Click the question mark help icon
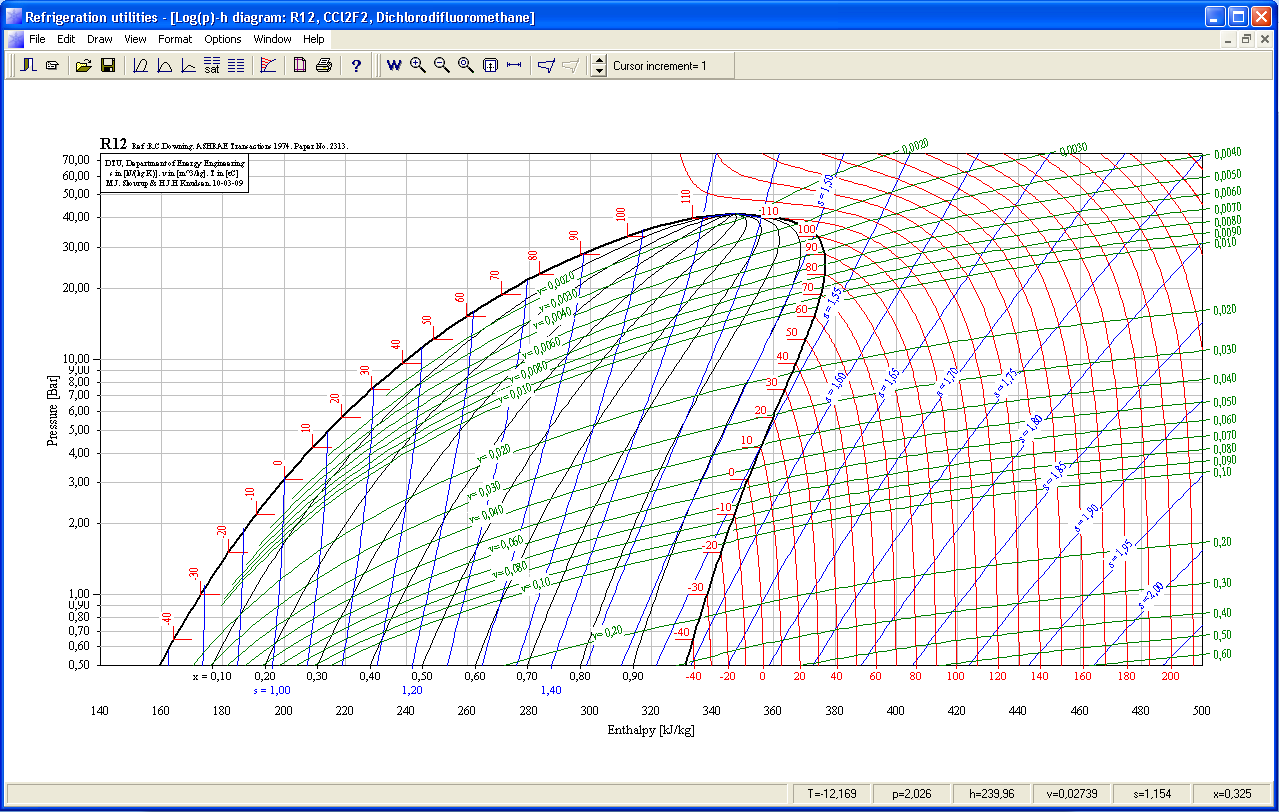Viewport: 1279px width, 812px height. tap(356, 65)
